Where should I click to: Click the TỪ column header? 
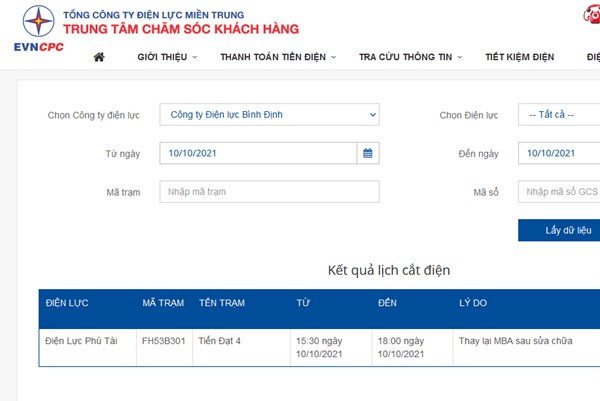point(303,303)
